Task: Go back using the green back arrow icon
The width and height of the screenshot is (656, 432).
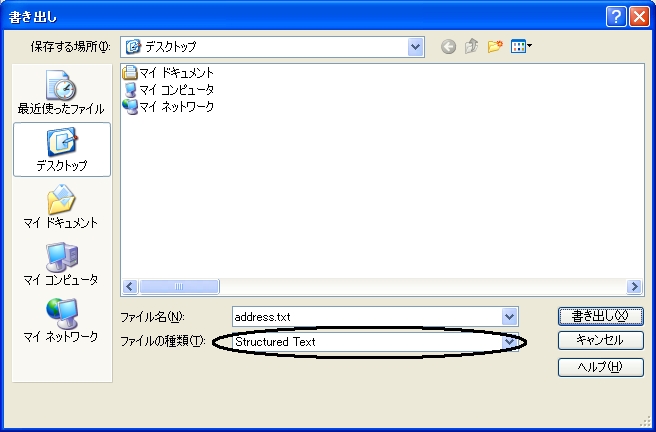Action: (448, 47)
